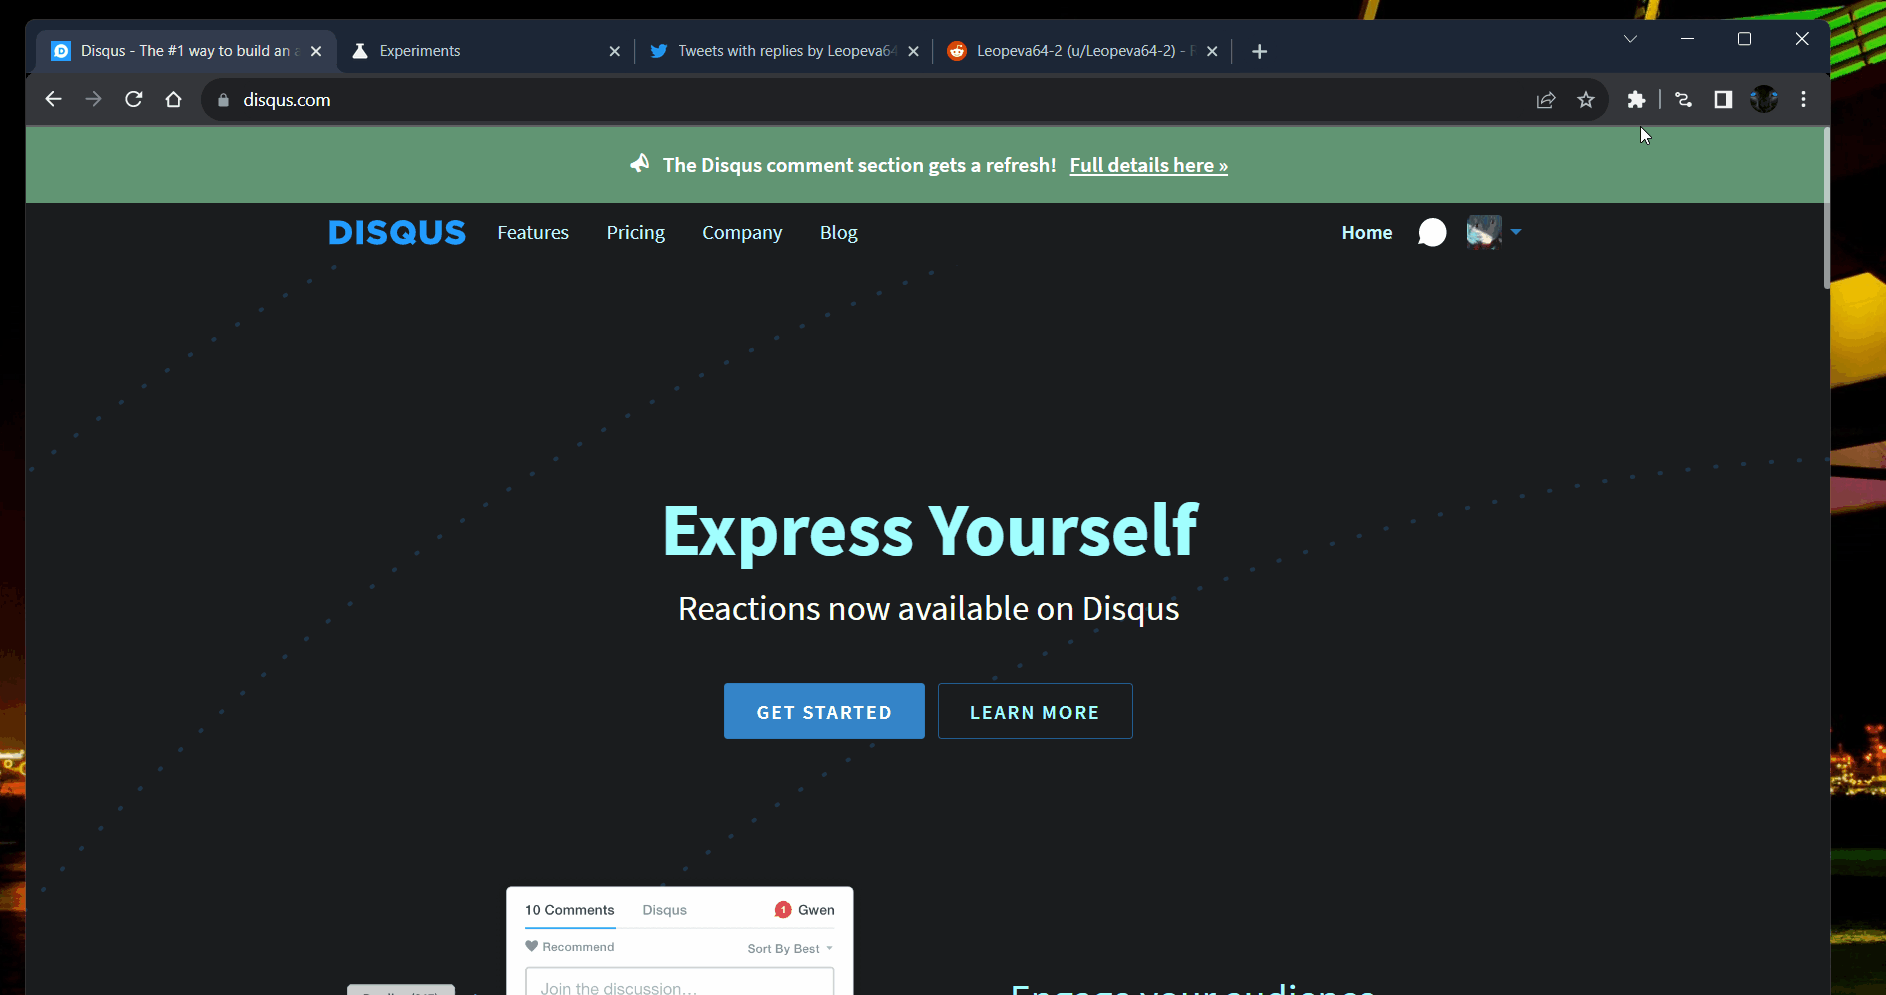Select the Disqus browser tab

(x=187, y=51)
